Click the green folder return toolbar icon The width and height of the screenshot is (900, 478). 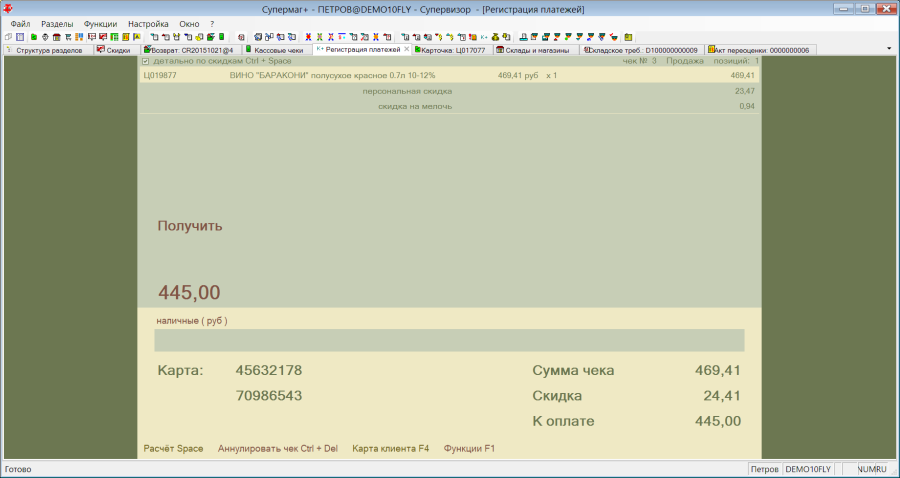[x=210, y=37]
